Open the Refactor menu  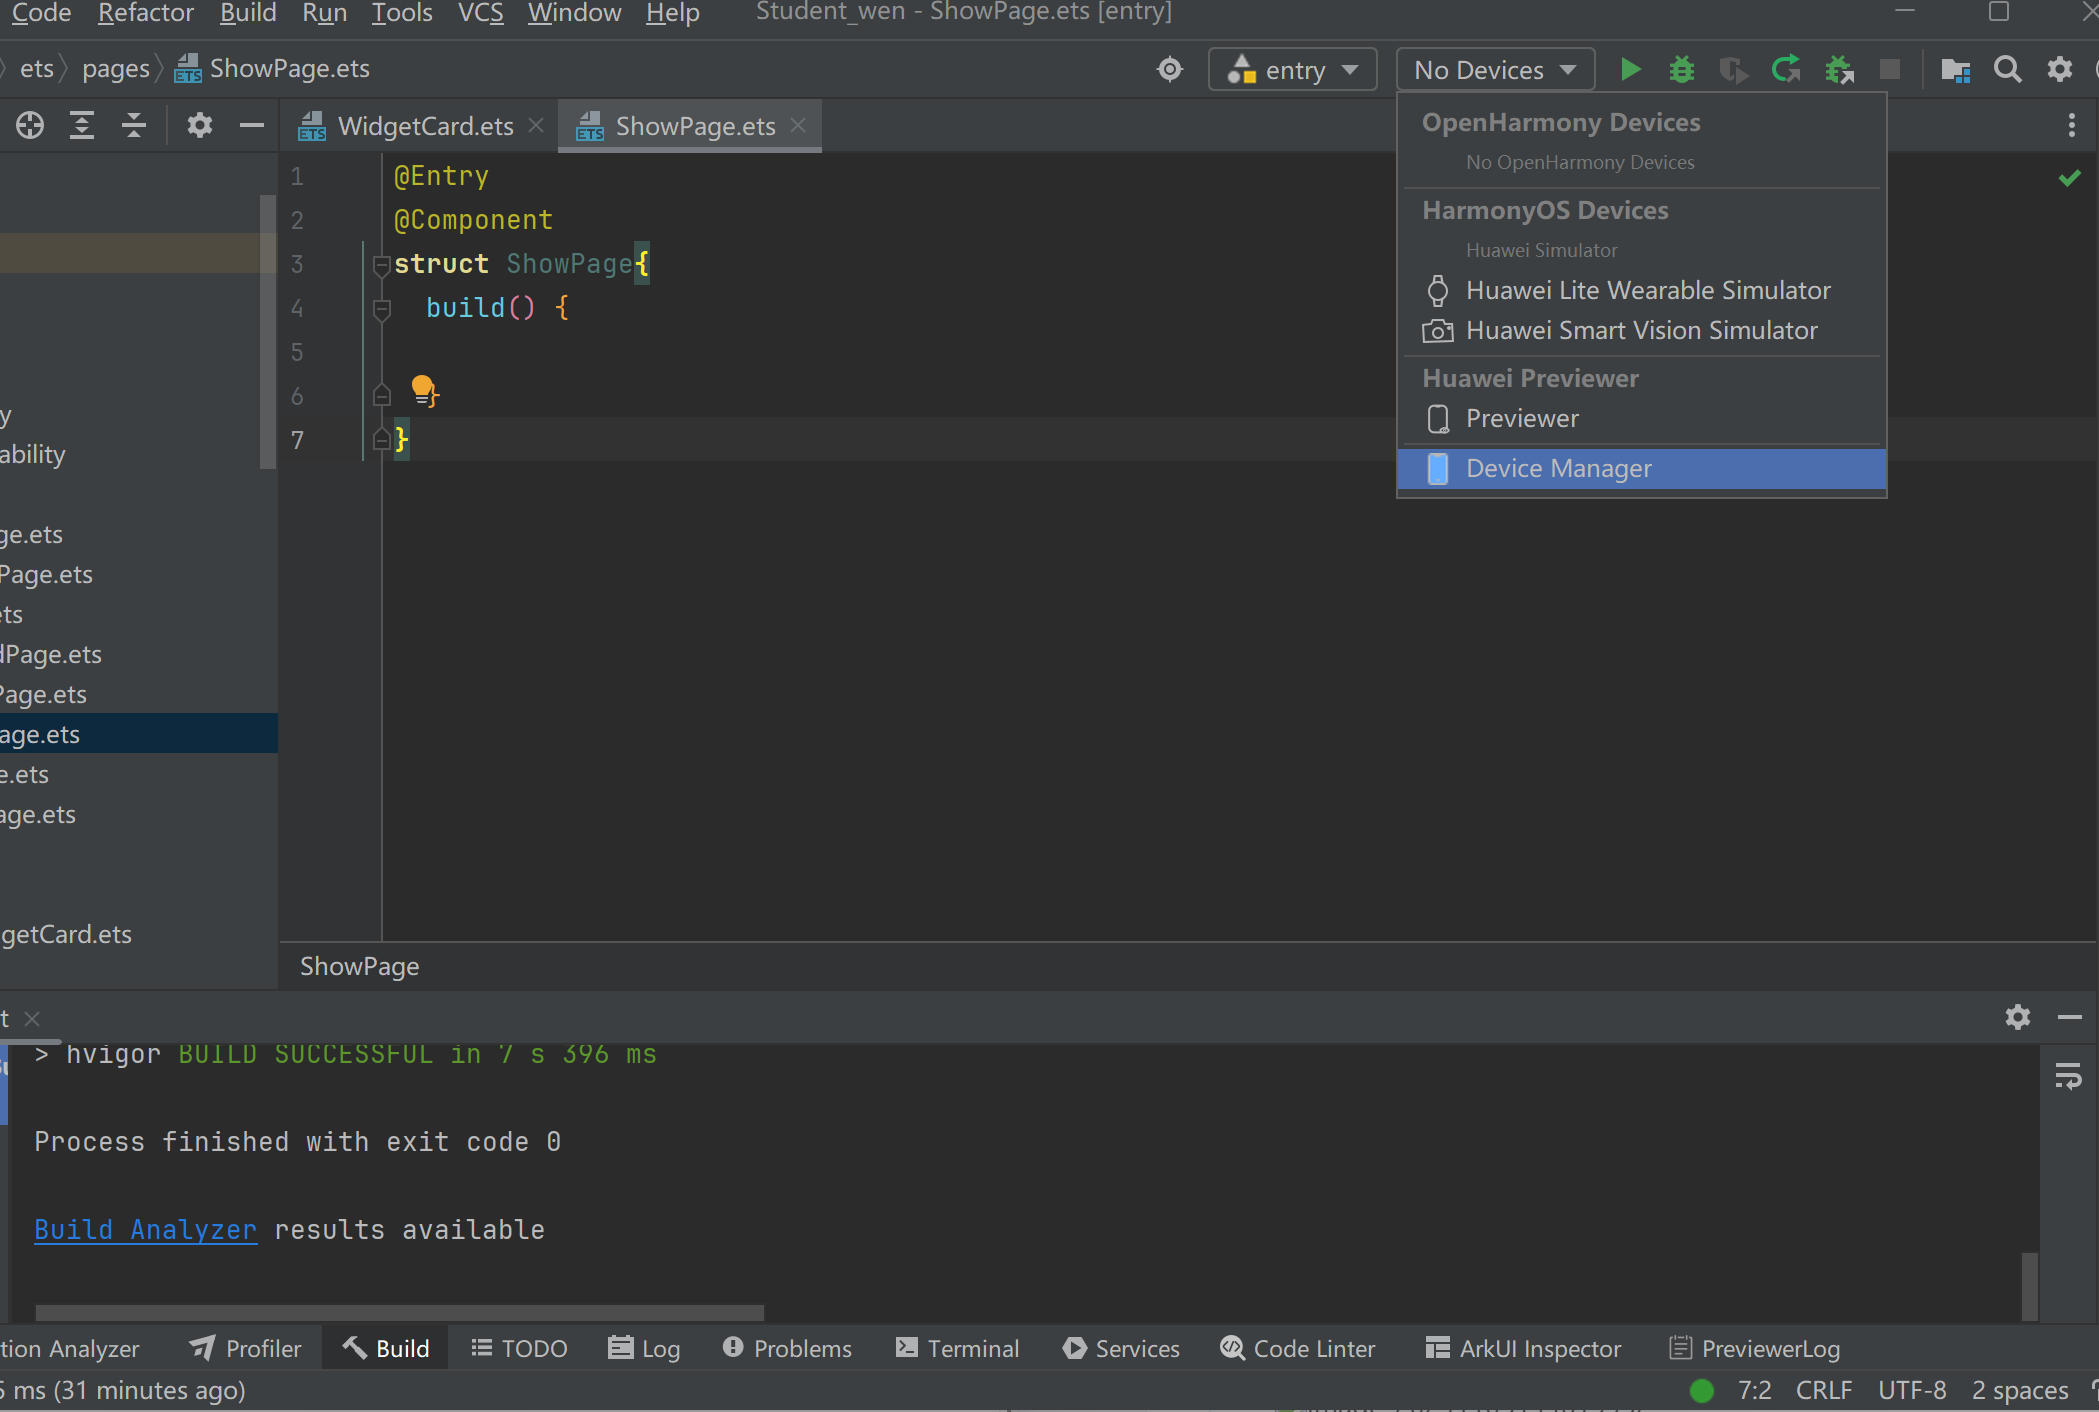[146, 13]
